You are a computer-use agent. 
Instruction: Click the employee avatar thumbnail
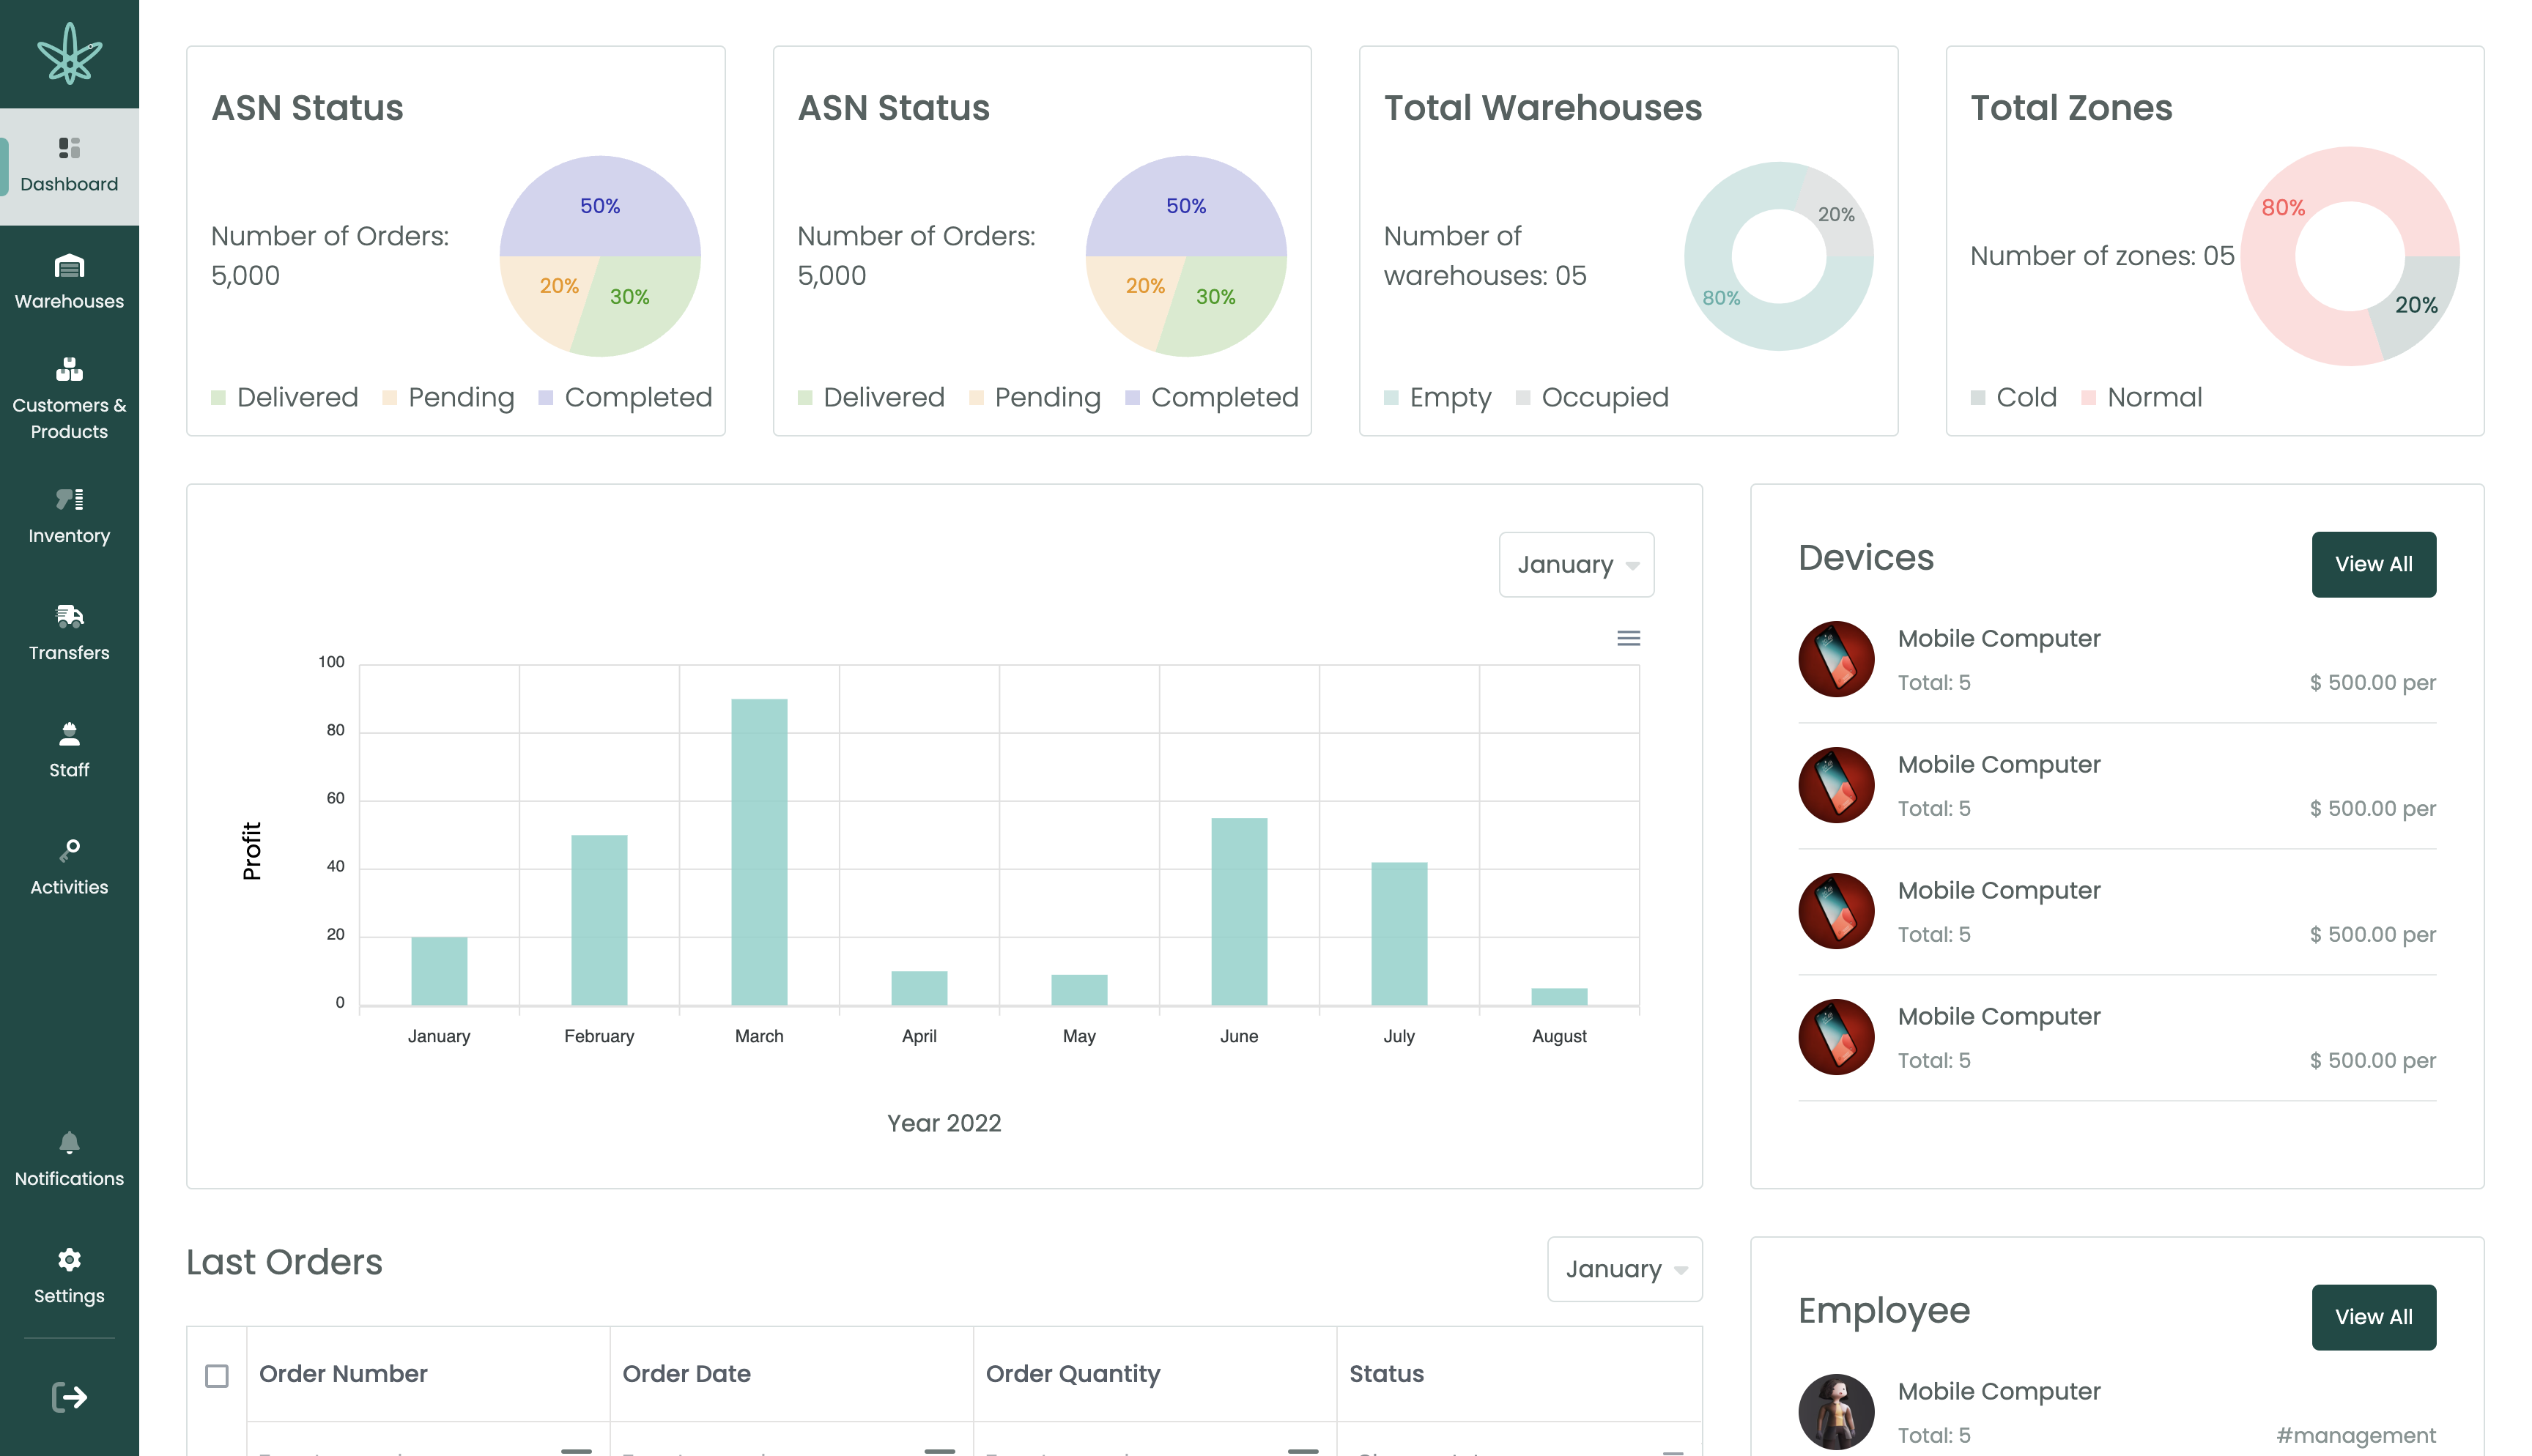1836,1411
